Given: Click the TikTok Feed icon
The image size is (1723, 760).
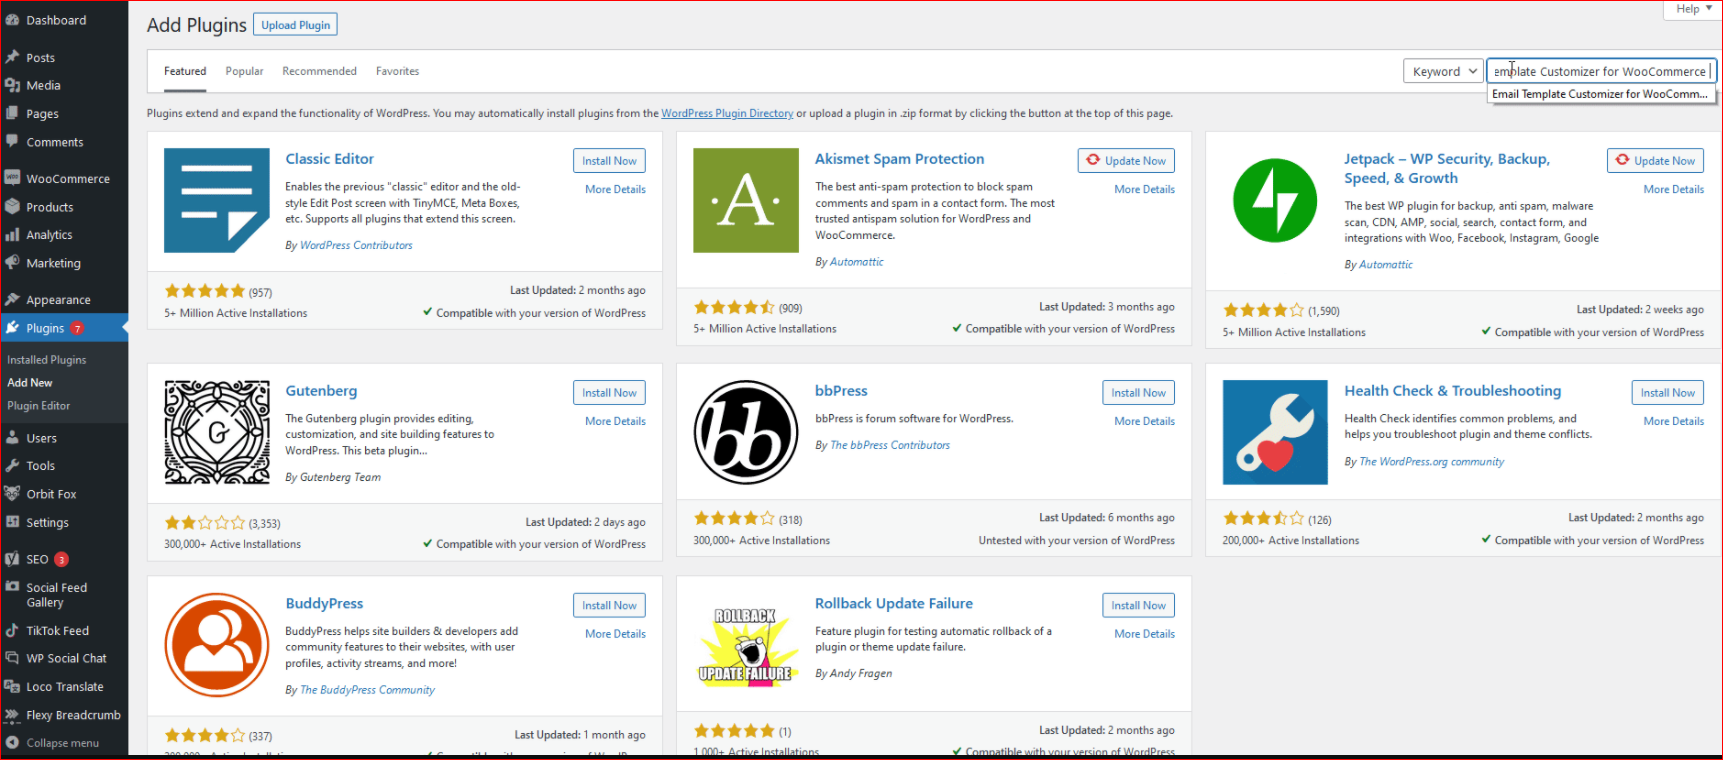Looking at the screenshot, I should tap(12, 630).
